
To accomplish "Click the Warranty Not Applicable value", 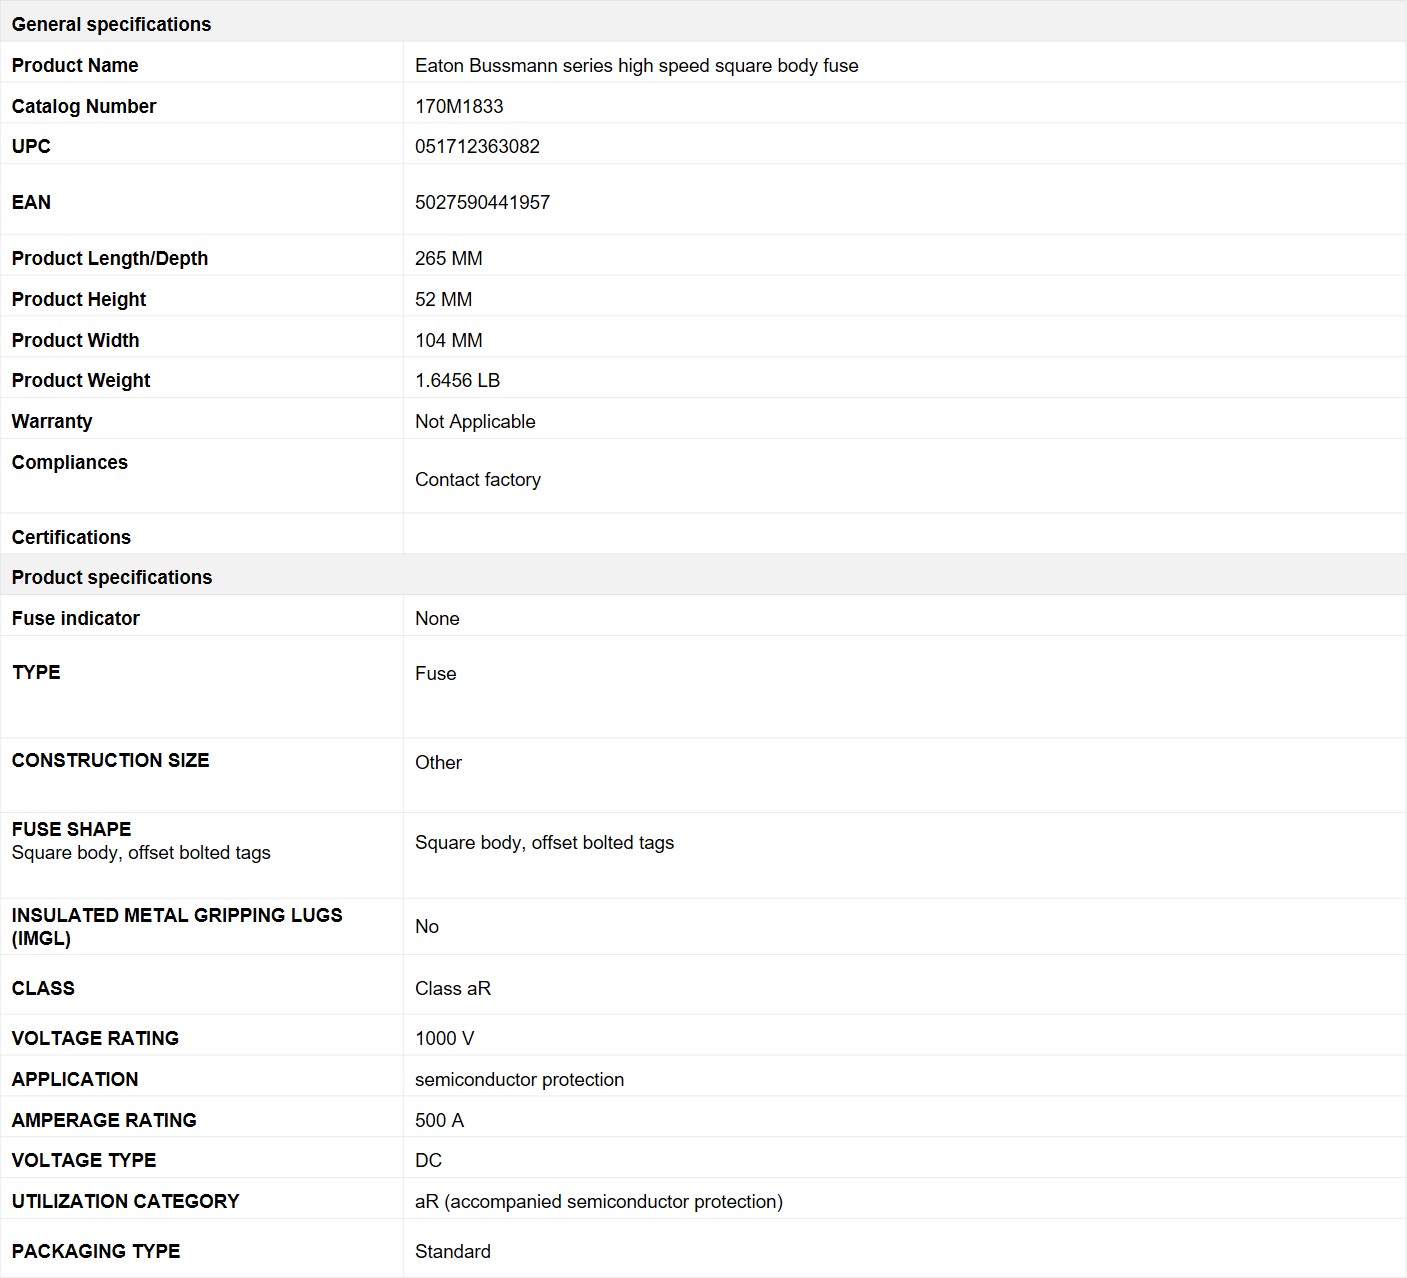I will 475,421.
